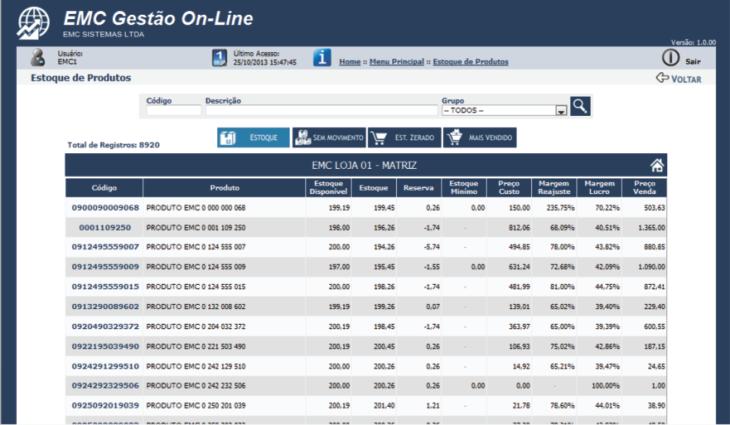
Task: Click the home icon in store header
Action: point(657,165)
